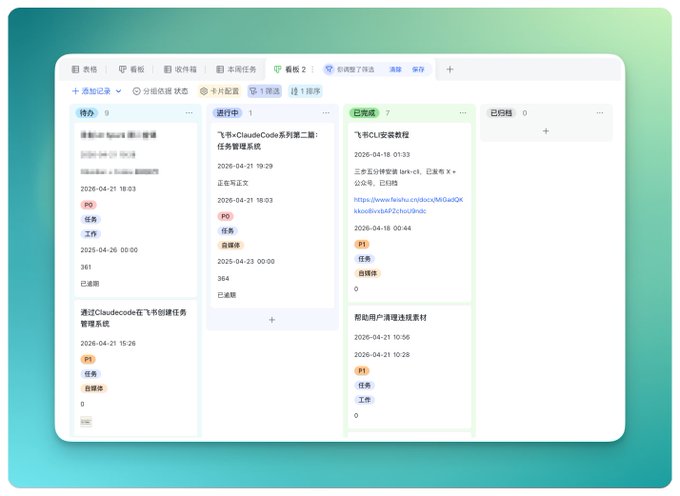Image resolution: width=680 pixels, height=496 pixels.
Task: Click the P1 tag in 飞书CLI安装教程 card
Action: [362, 244]
